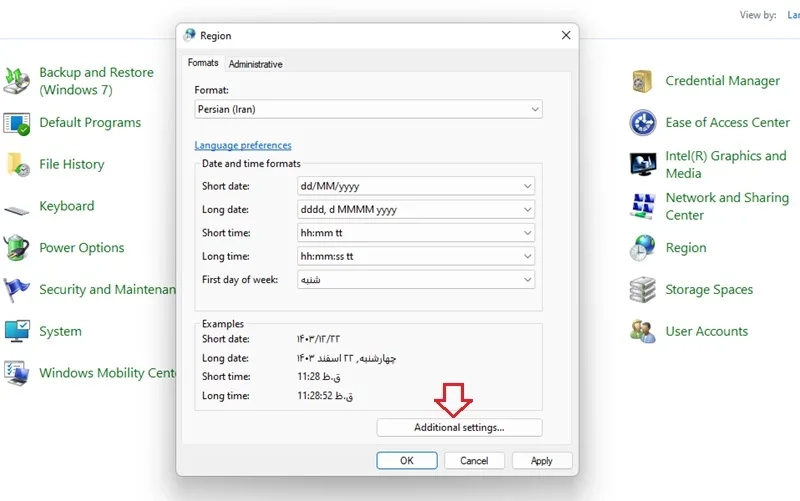Click Security and Maintenance flag icon

(17, 290)
